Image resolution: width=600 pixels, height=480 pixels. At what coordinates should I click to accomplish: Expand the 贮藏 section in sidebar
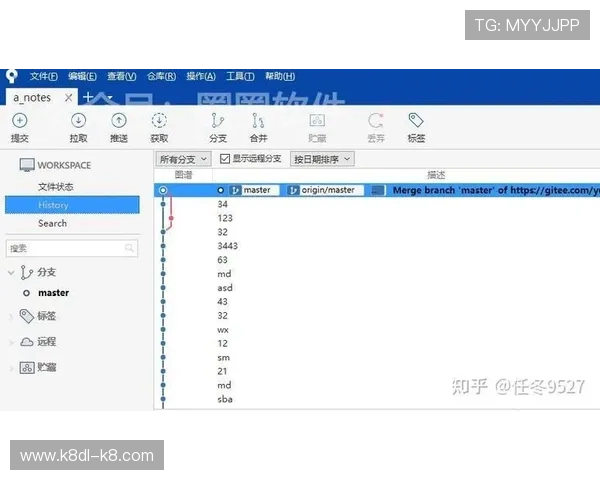point(11,368)
